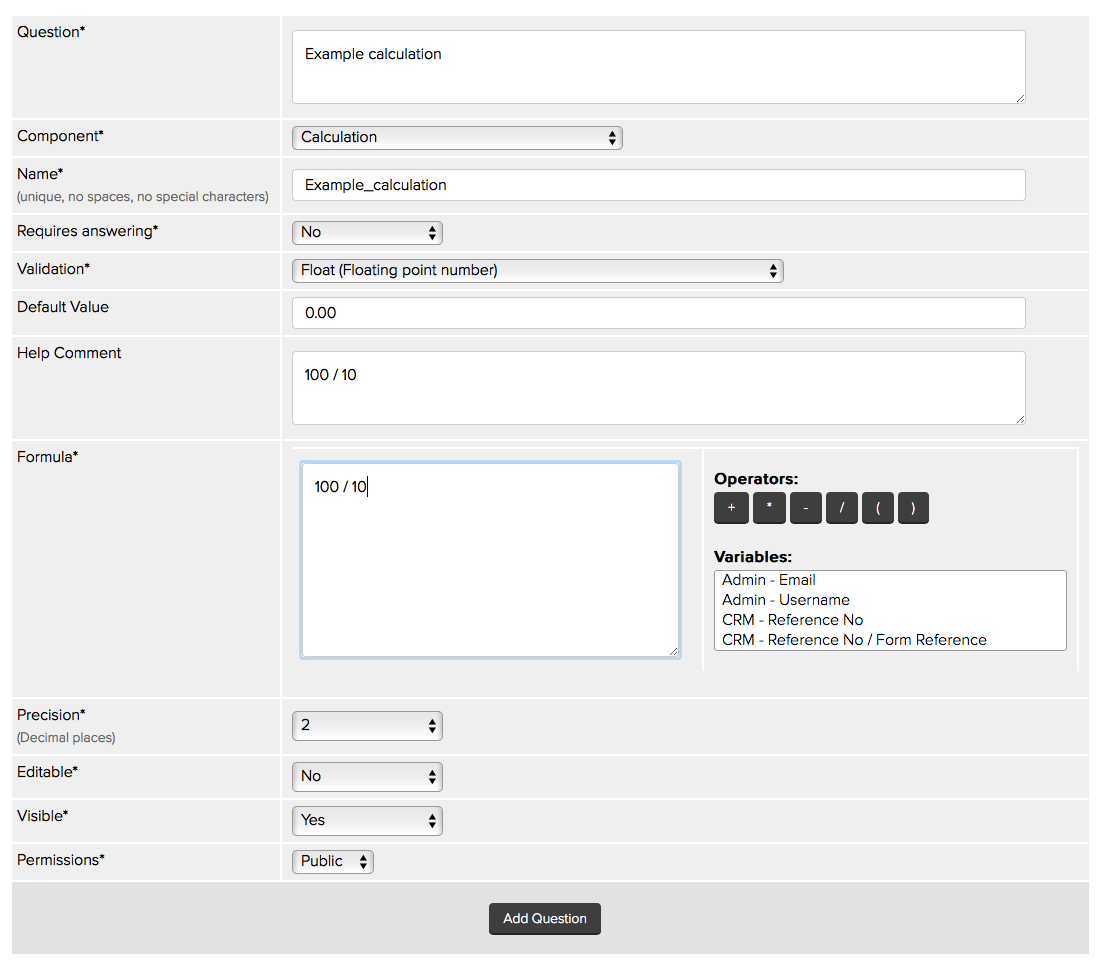Select Admin - Email variable
The height and width of the screenshot is (972, 1105).
[769, 580]
